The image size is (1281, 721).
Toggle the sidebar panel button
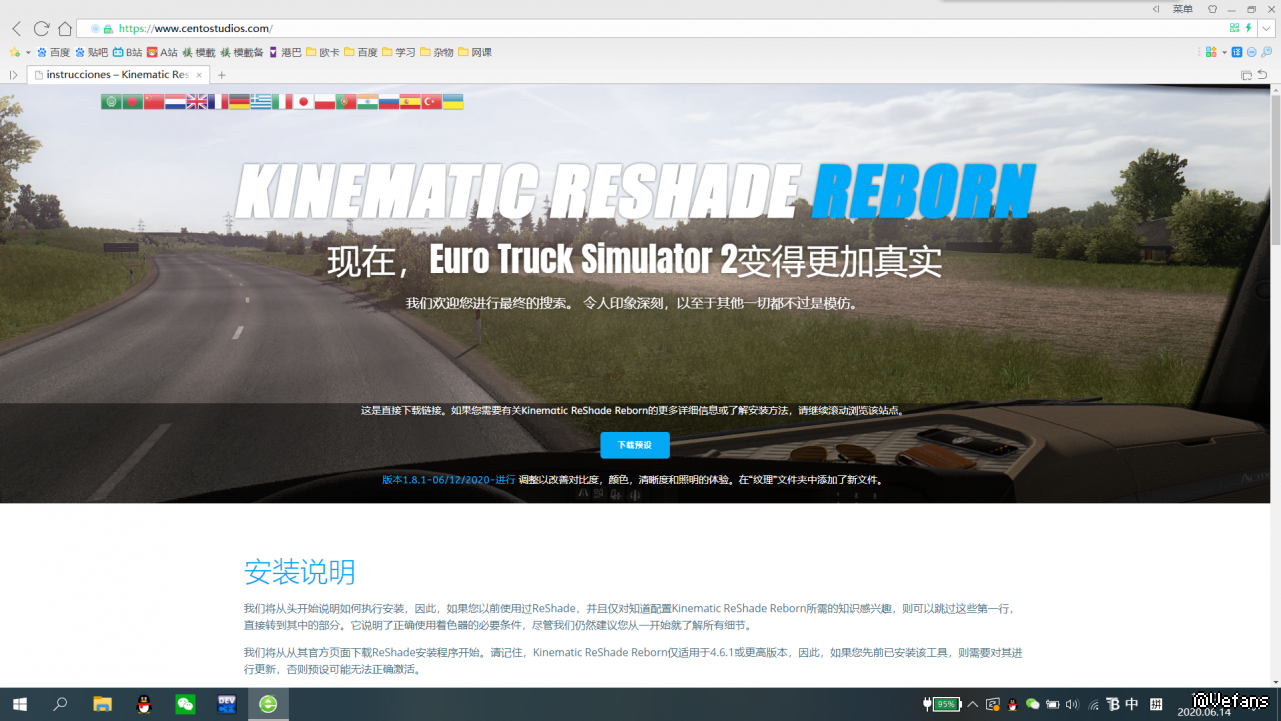coord(14,75)
